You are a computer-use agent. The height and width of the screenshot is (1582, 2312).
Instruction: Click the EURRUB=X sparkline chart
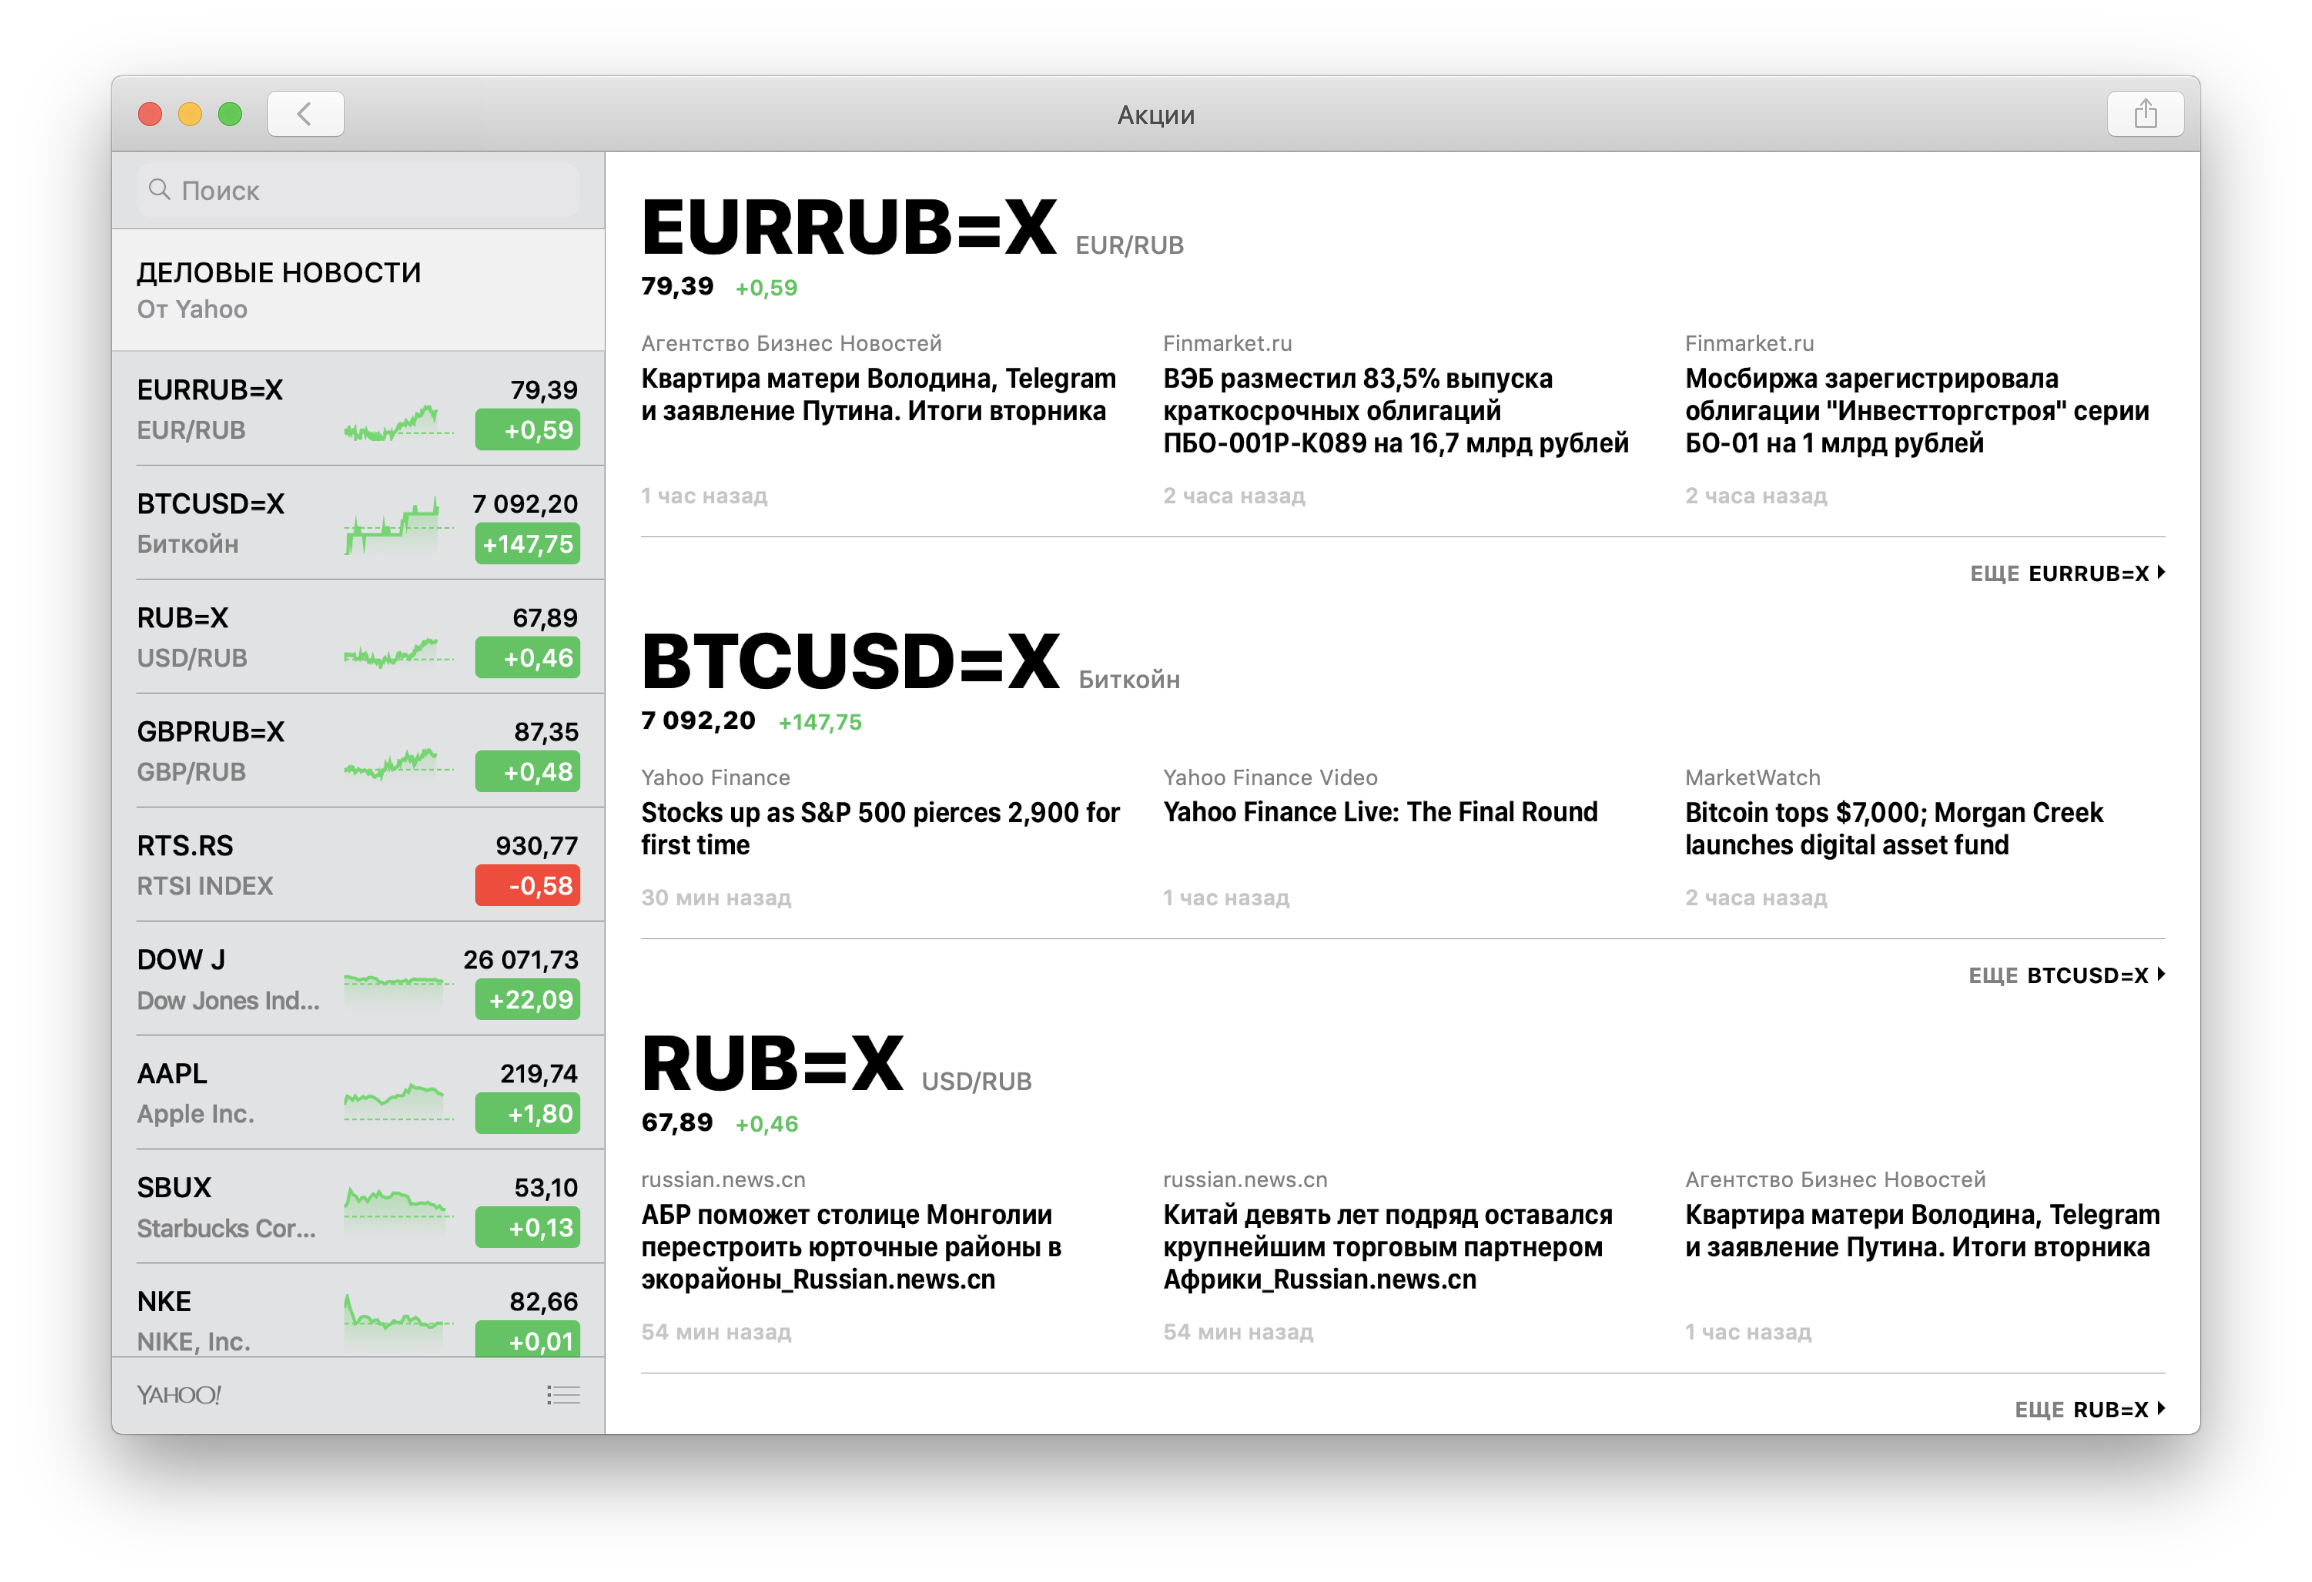click(x=398, y=423)
